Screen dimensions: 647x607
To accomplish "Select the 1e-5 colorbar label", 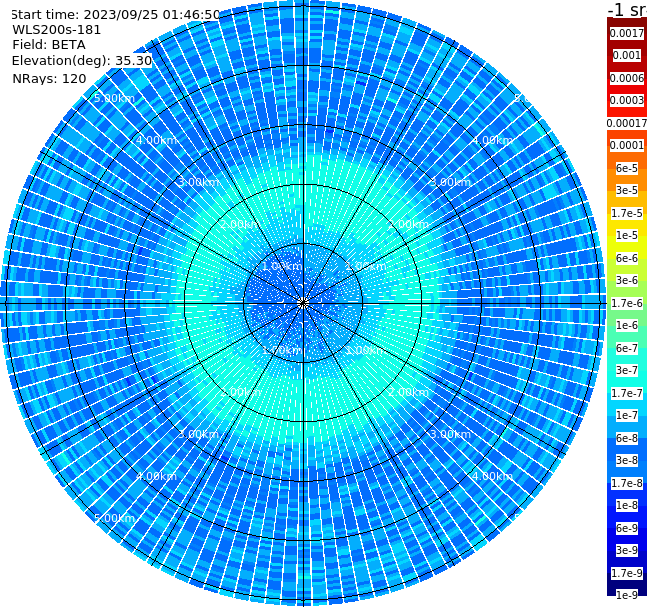I will [x=627, y=235].
